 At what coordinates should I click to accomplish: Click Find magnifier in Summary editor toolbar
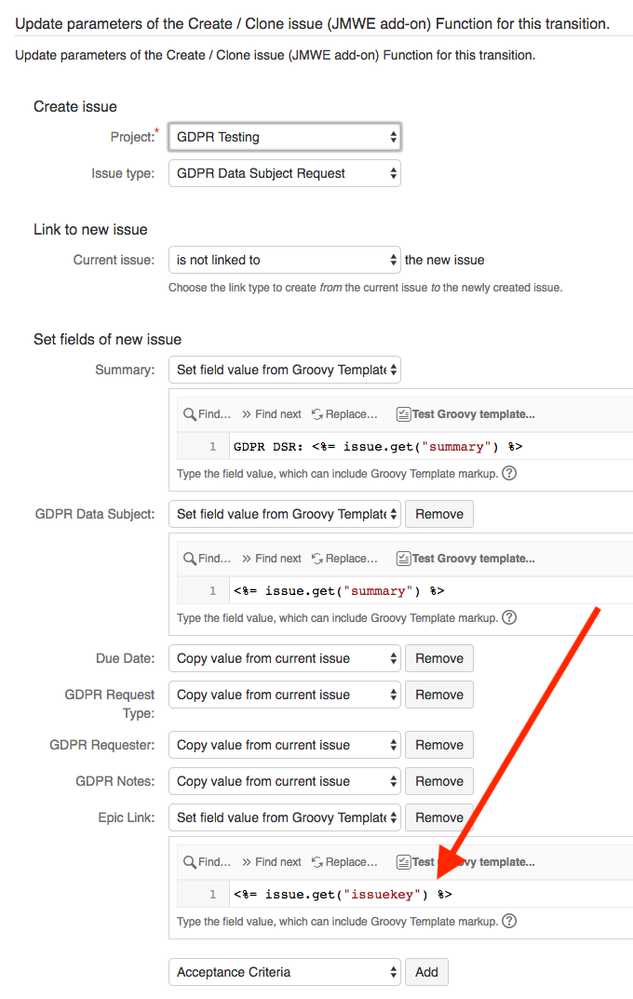coord(207,414)
